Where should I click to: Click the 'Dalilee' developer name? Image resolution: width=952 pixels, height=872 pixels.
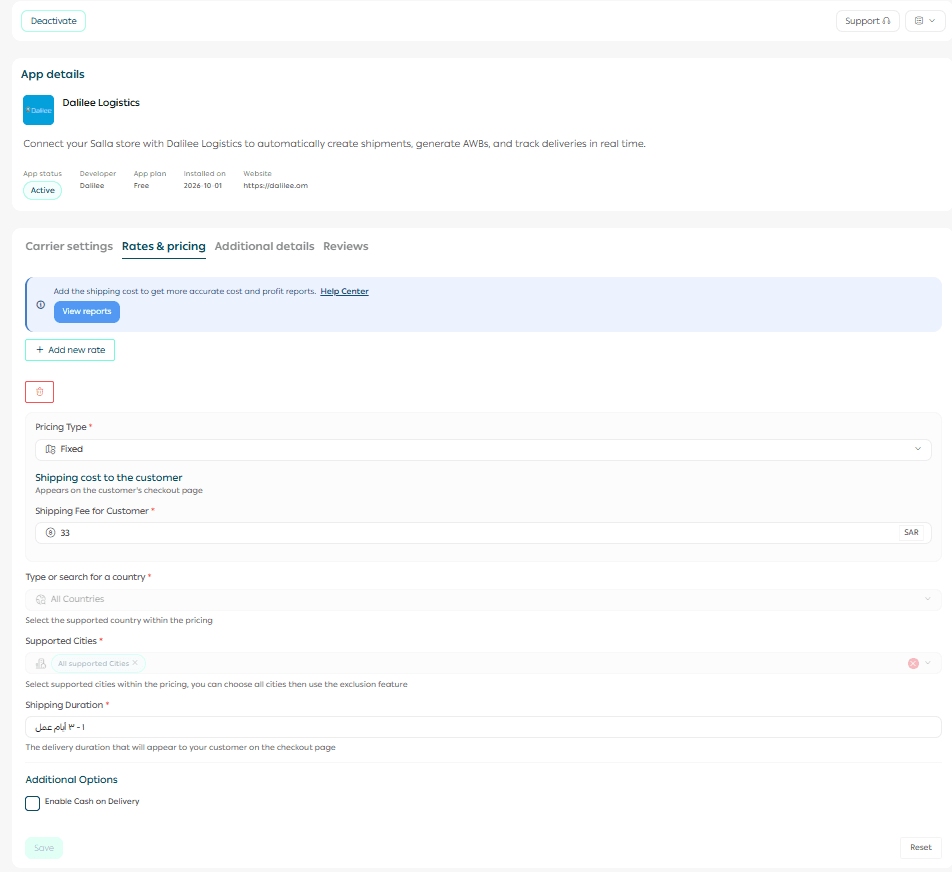point(92,186)
